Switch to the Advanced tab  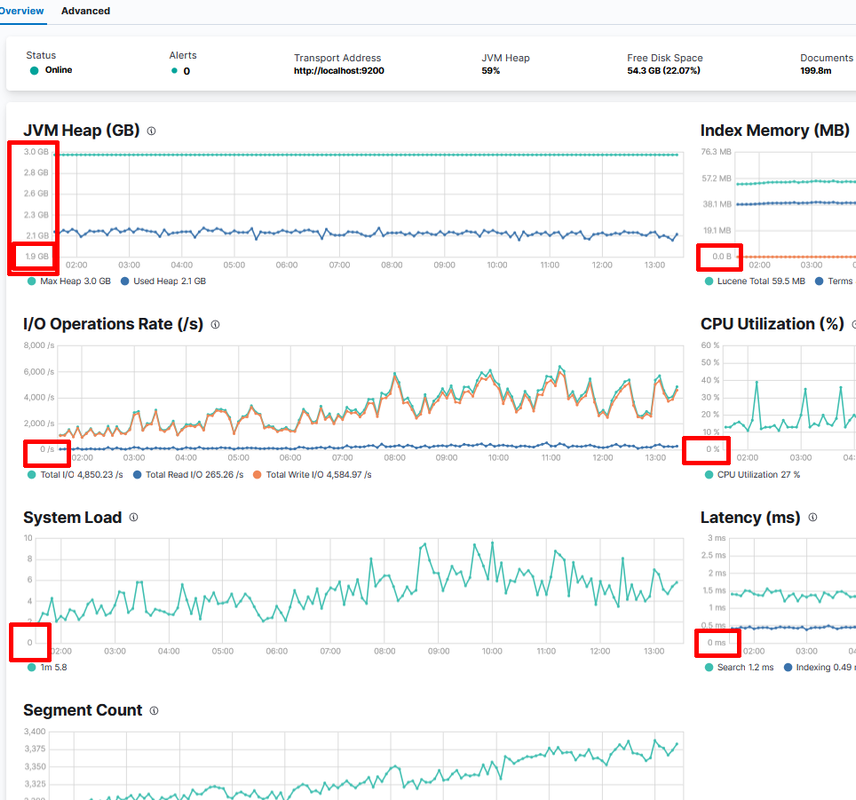[x=85, y=11]
